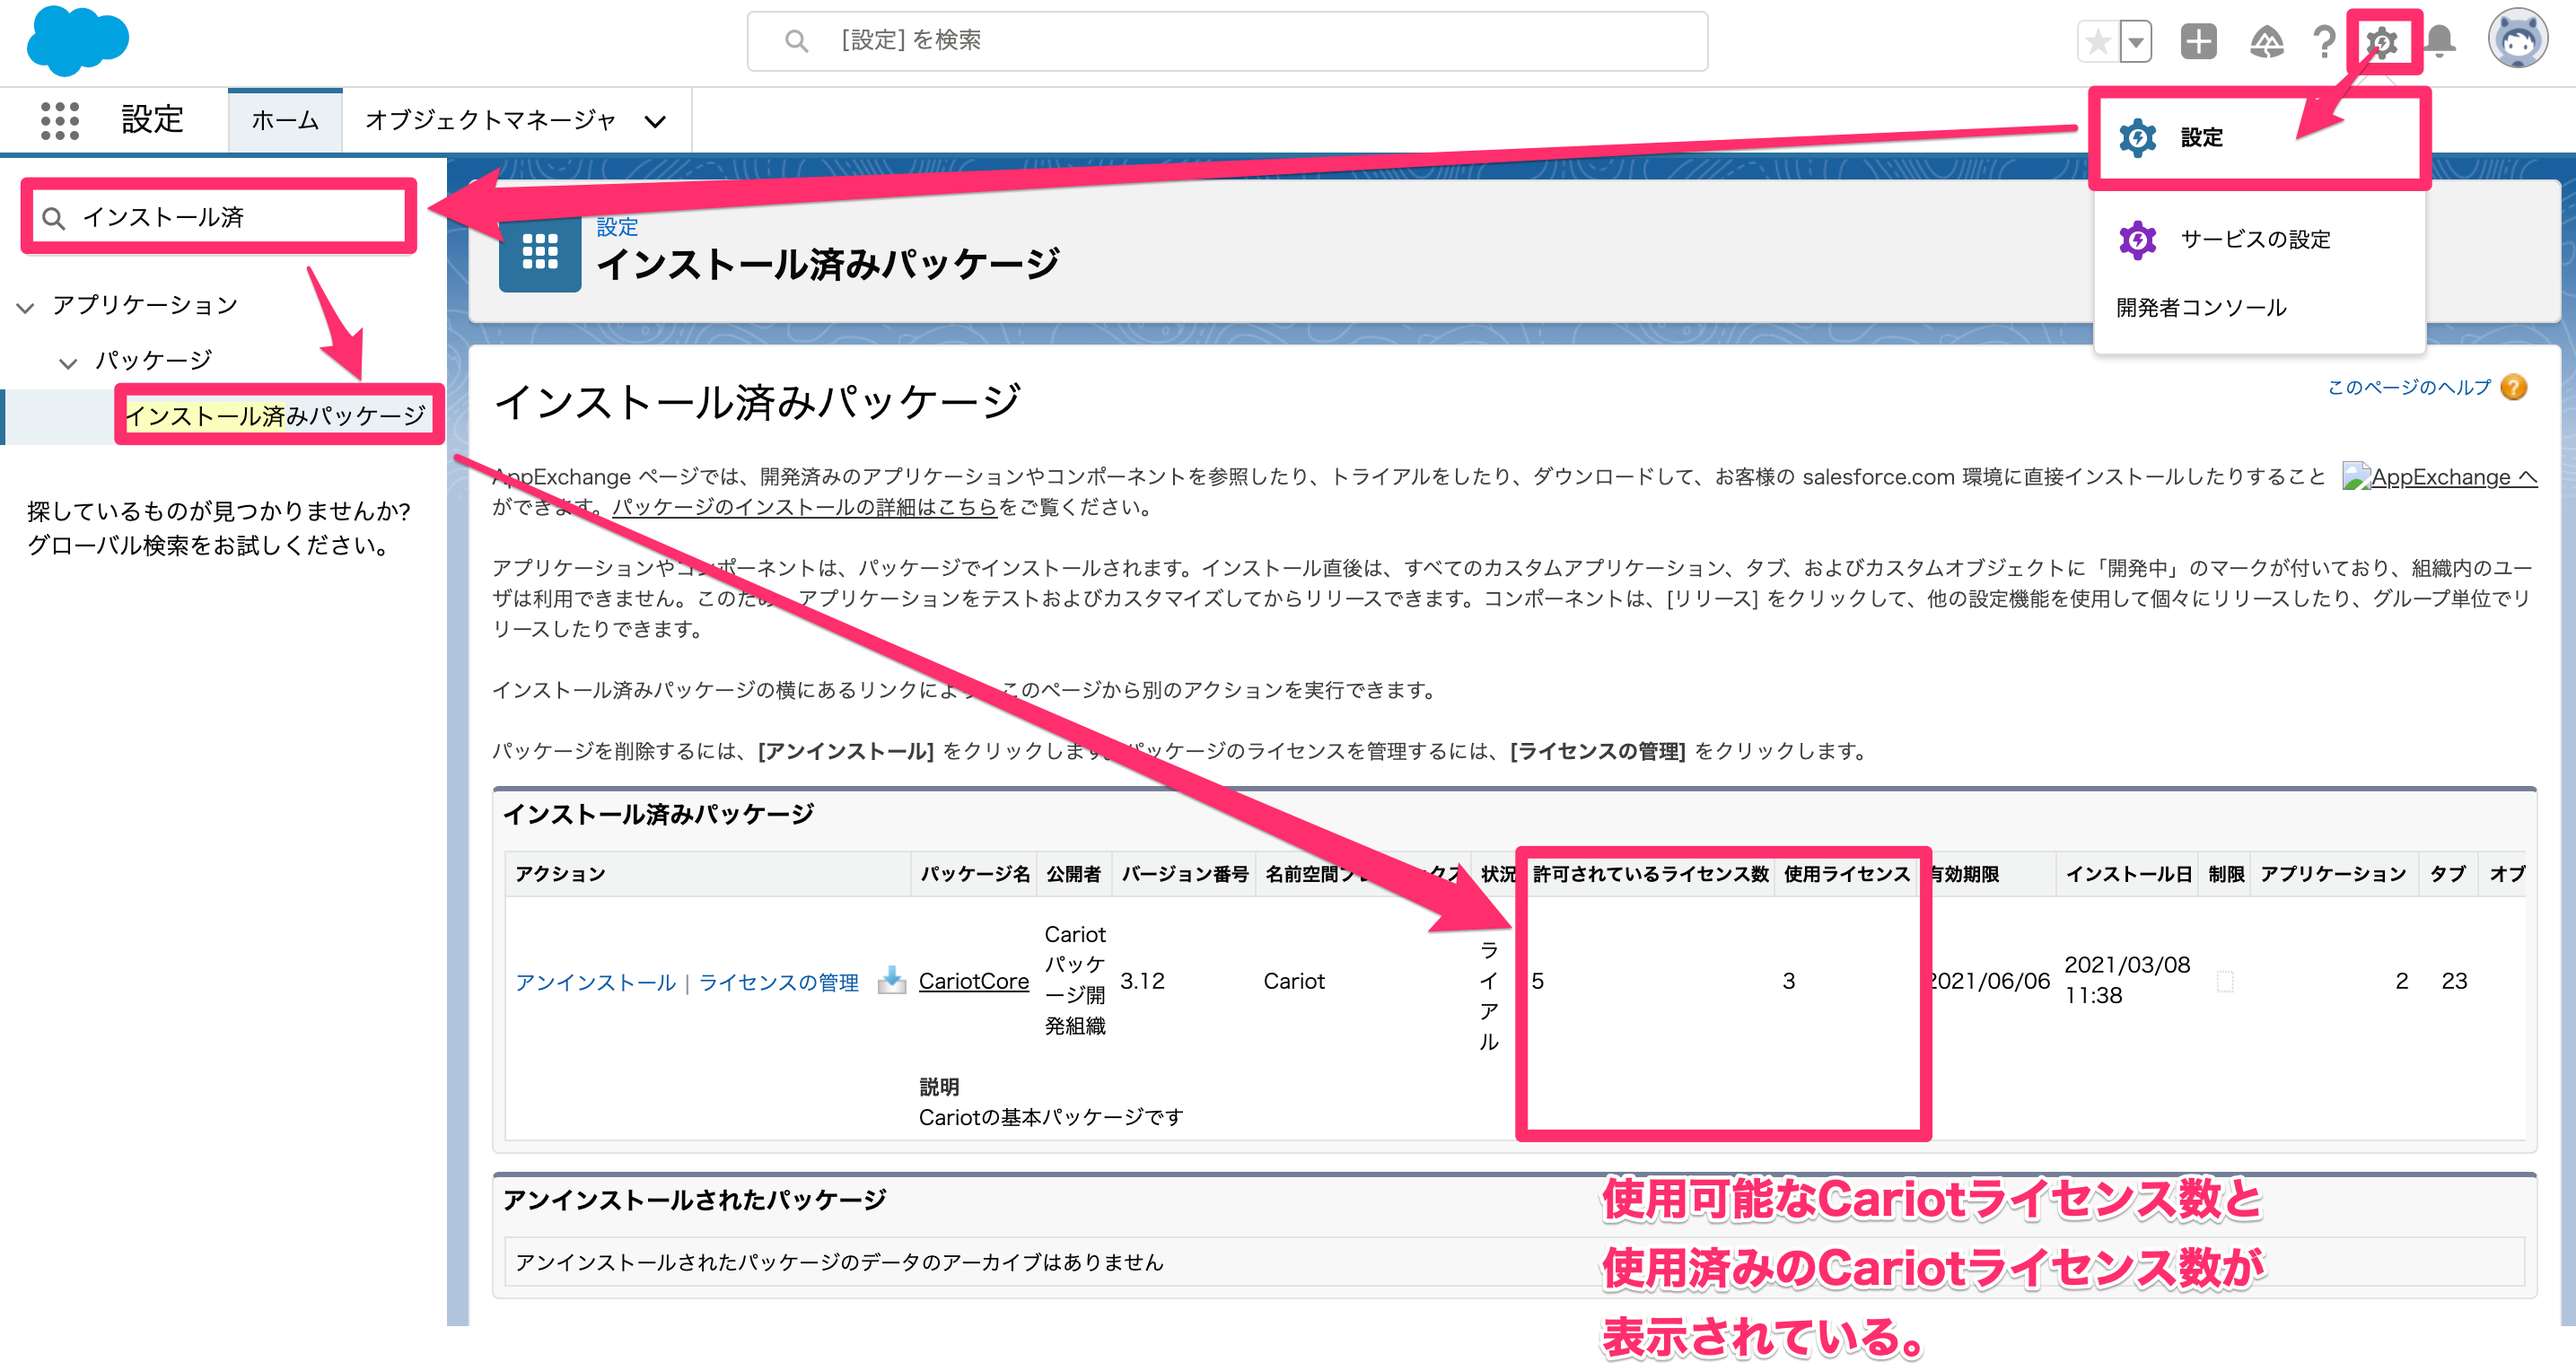
Task: Click the 公開者 column header
Action: (1074, 874)
